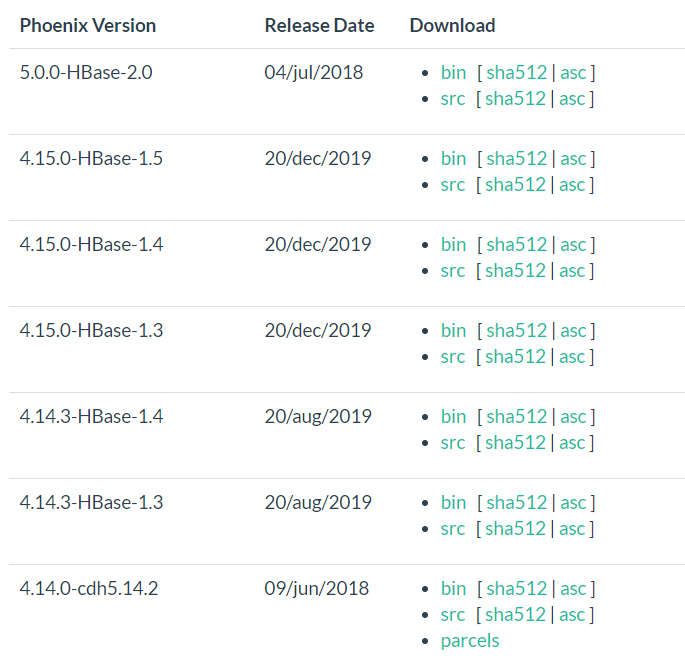Viewport: 685px width, 668px height.
Task: Click the 04/jul/2018 release date
Action: (x=314, y=73)
